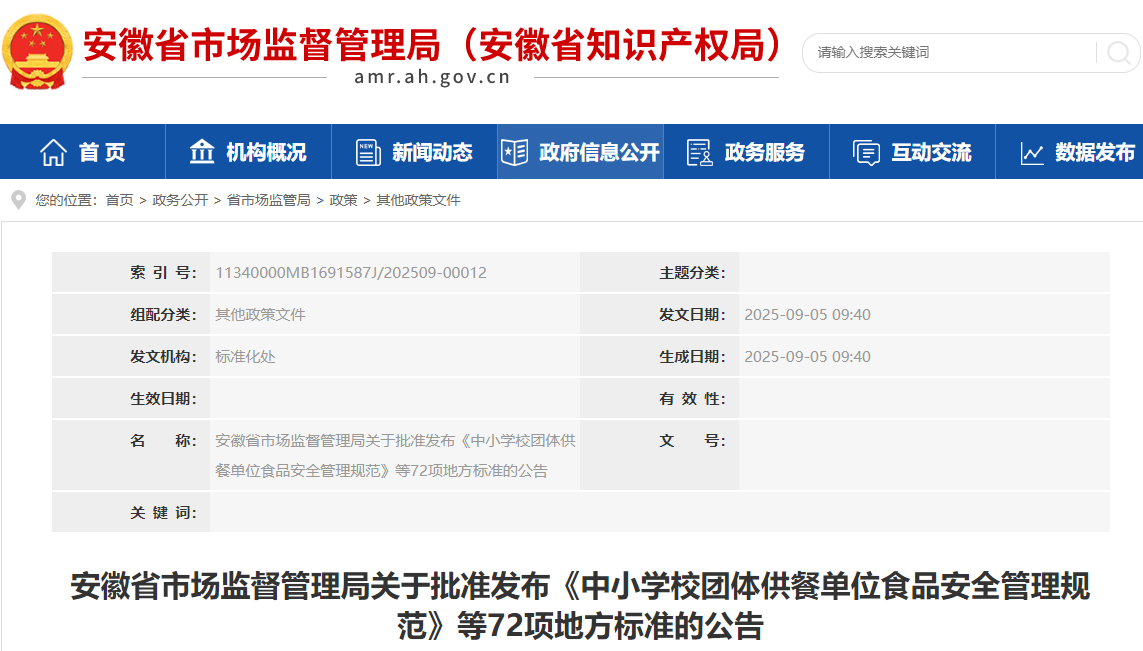Click 其他政策文件 value in 组配分类 row
The width and height of the screenshot is (1143, 651).
pyautogui.click(x=260, y=314)
